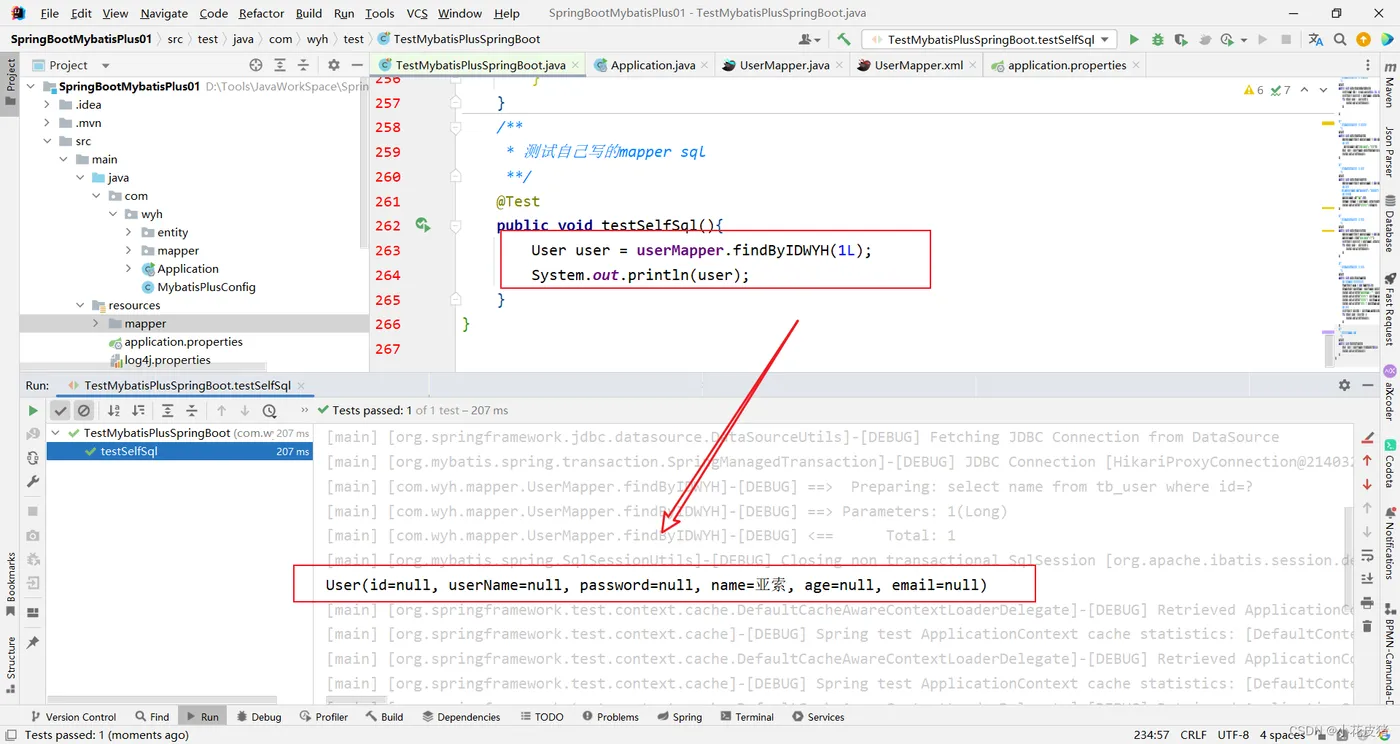Sort test results by duration
The height and width of the screenshot is (744, 1400).
click(x=138, y=411)
